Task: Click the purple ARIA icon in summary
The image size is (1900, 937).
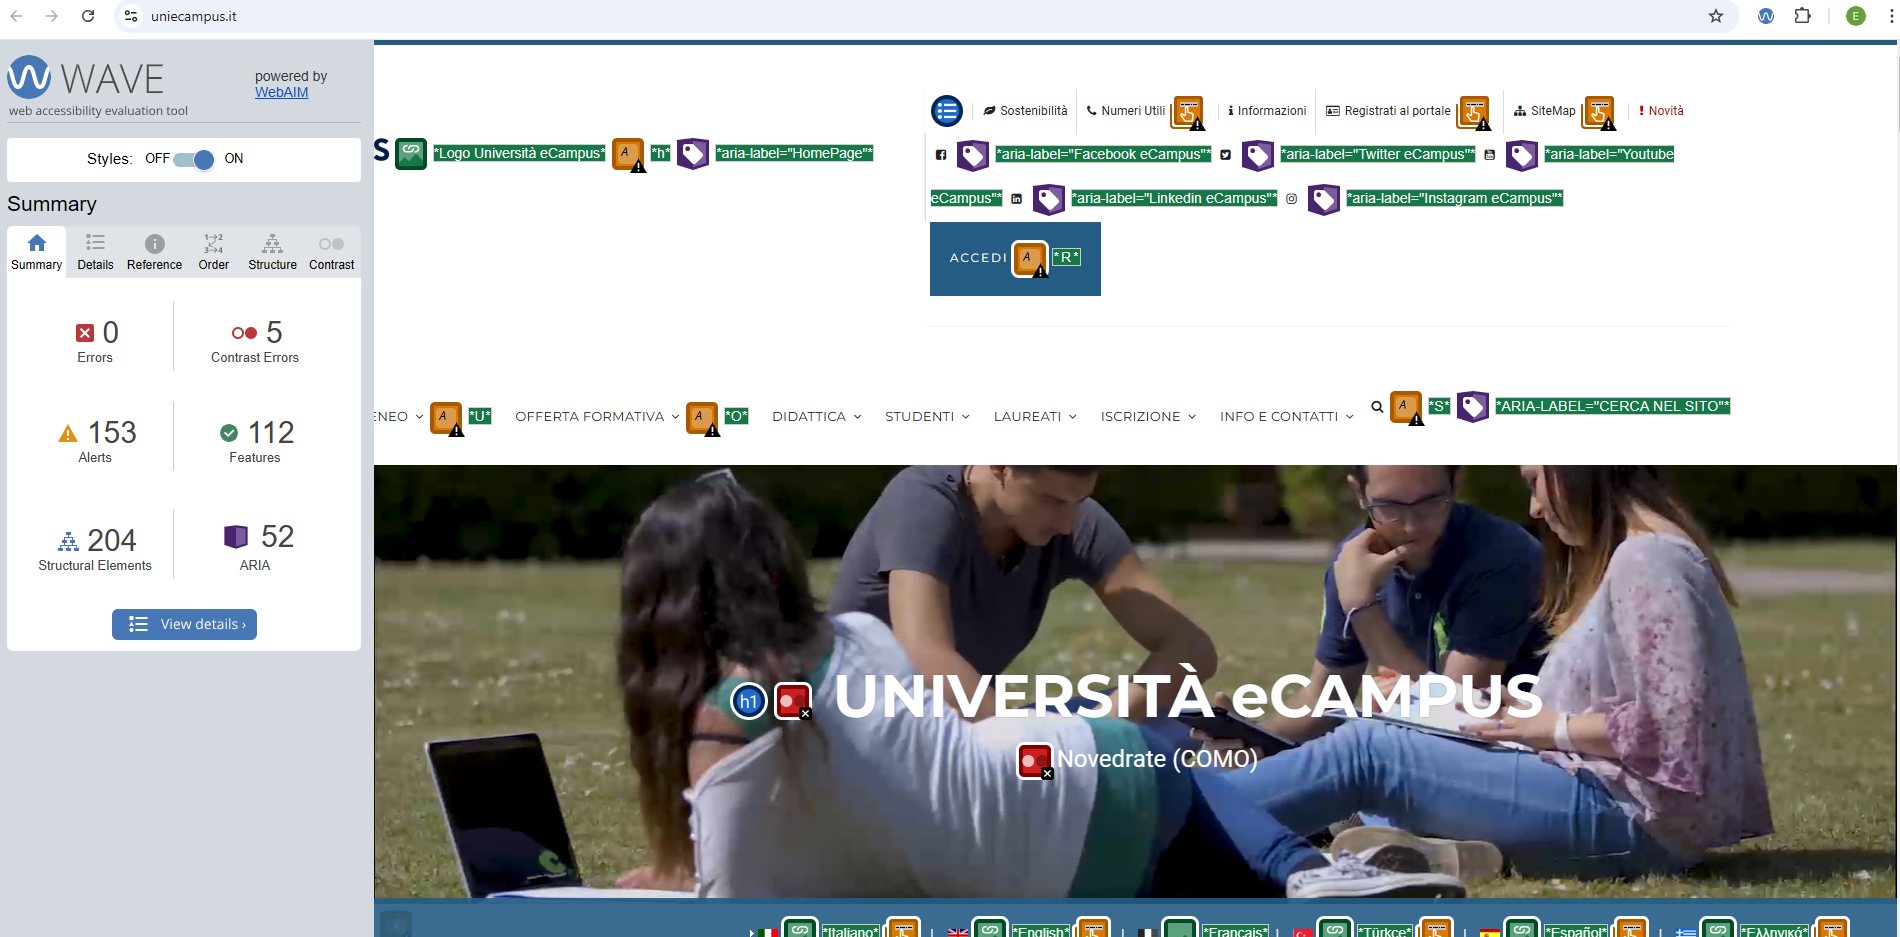Action: (x=236, y=537)
